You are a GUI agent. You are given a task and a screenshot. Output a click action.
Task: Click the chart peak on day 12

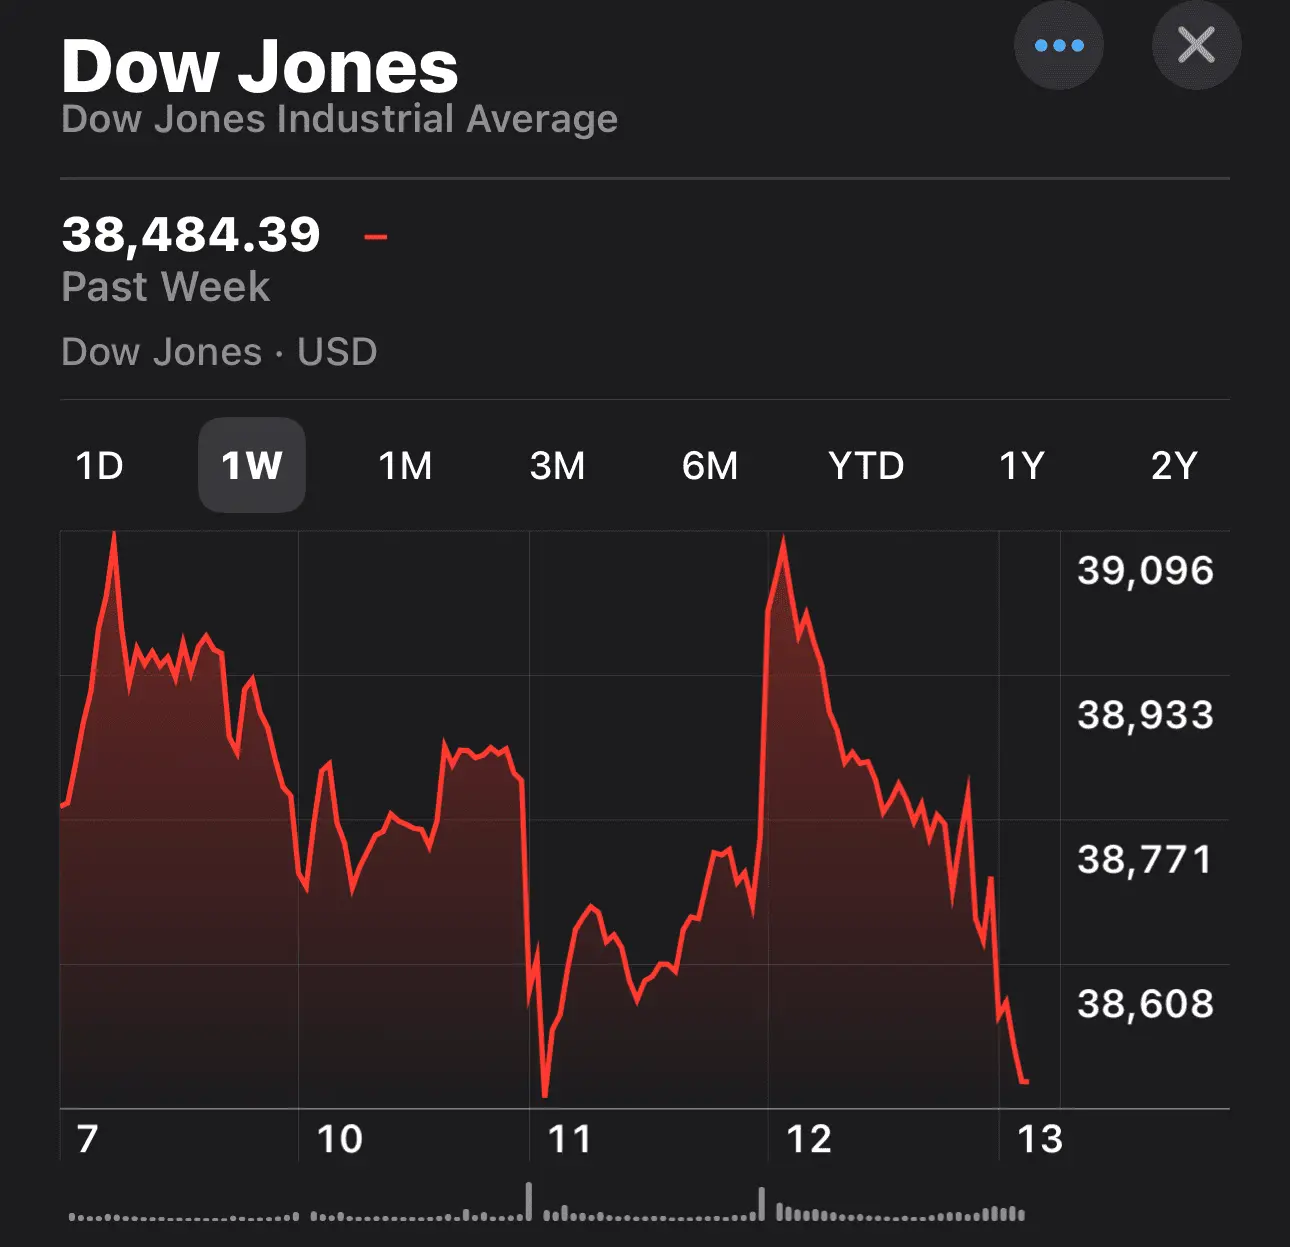point(783,541)
